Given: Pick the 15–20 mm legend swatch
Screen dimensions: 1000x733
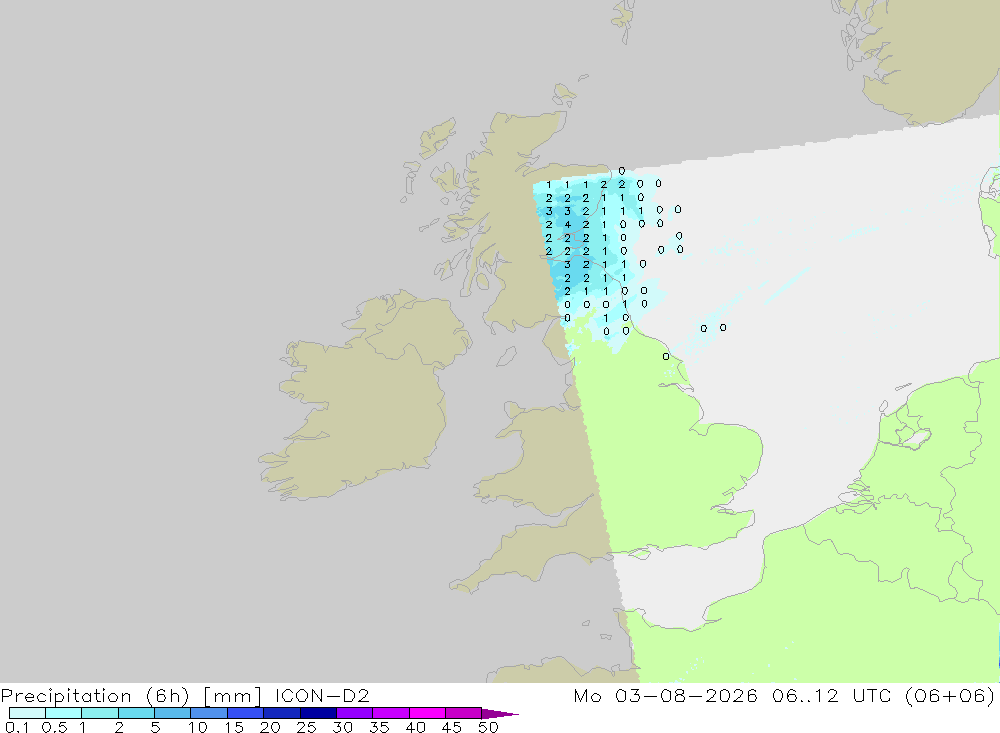Looking at the screenshot, I should [246, 713].
